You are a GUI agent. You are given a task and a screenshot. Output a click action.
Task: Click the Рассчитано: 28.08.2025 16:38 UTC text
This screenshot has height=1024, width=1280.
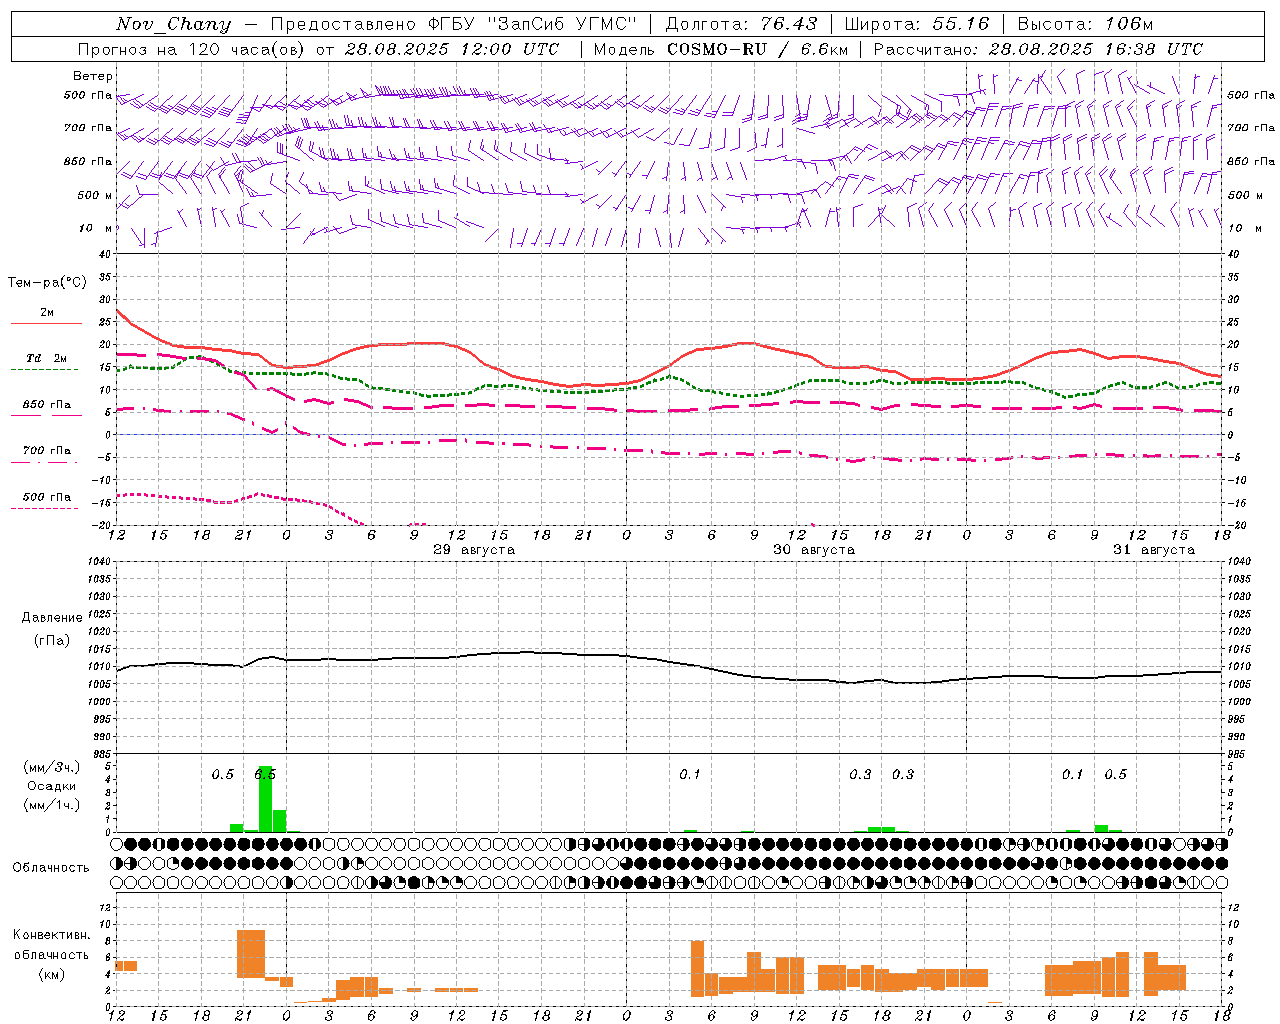tap(1038, 49)
